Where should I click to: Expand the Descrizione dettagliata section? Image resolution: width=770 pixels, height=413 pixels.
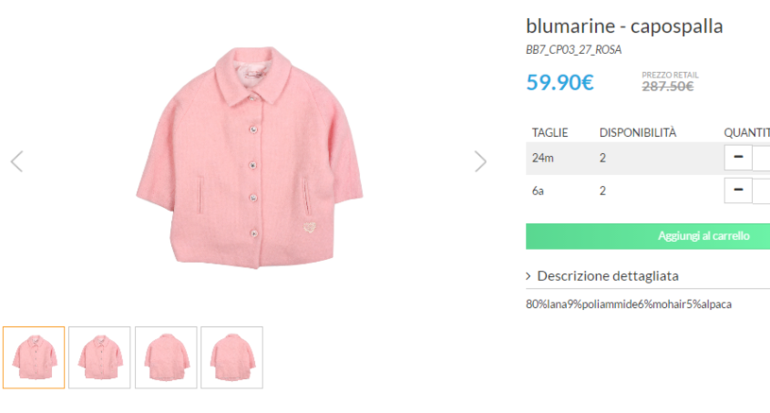610,275
